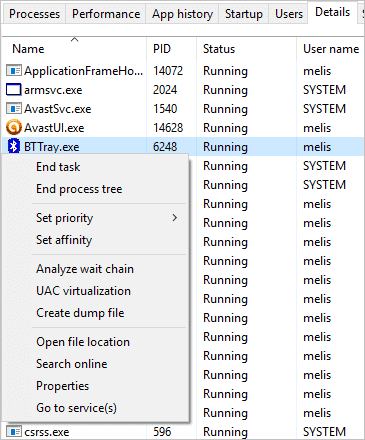Click Running status of armsvc.exe
This screenshot has width=365, height=440.
pos(225,90)
